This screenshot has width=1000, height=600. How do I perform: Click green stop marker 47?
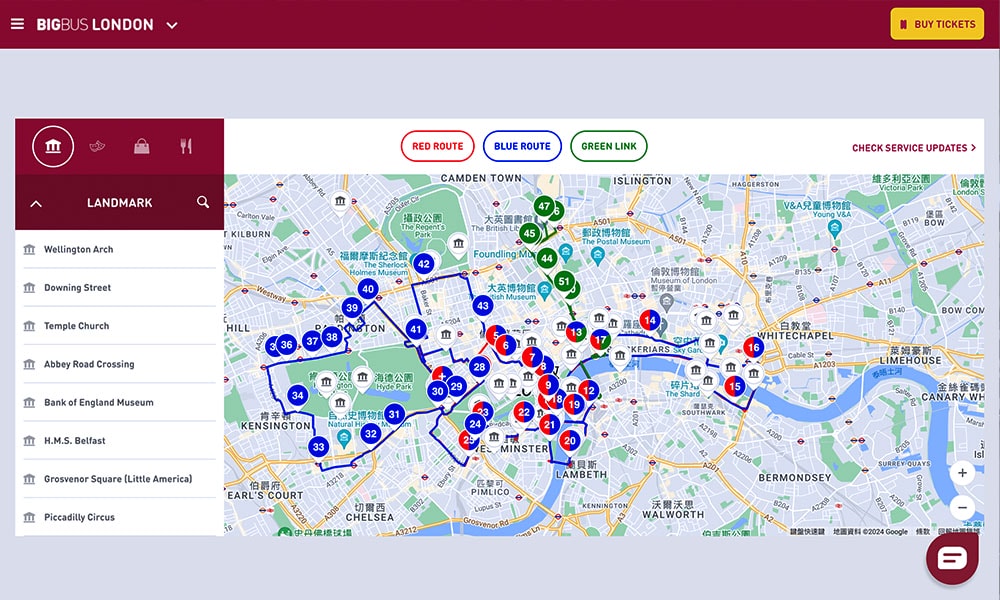pyautogui.click(x=543, y=207)
